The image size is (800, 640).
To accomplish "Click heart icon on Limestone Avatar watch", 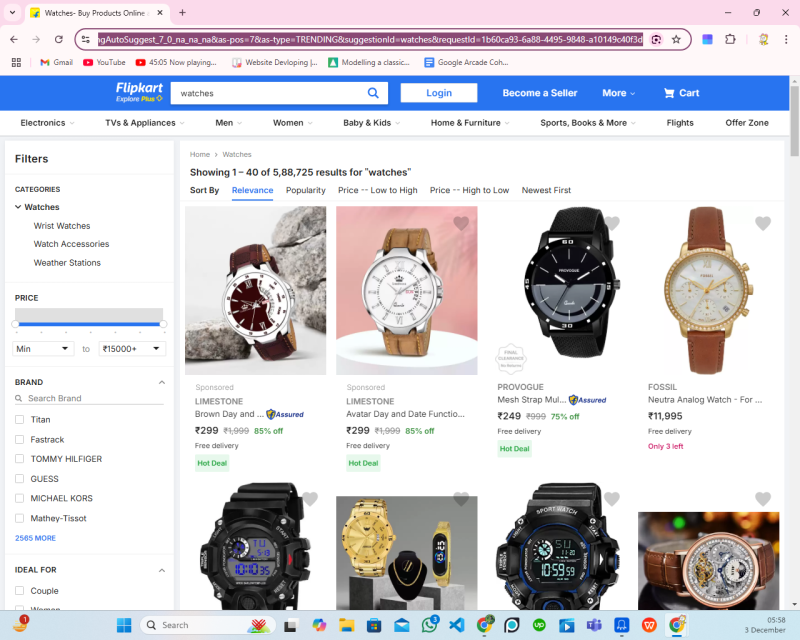I will coord(461,223).
